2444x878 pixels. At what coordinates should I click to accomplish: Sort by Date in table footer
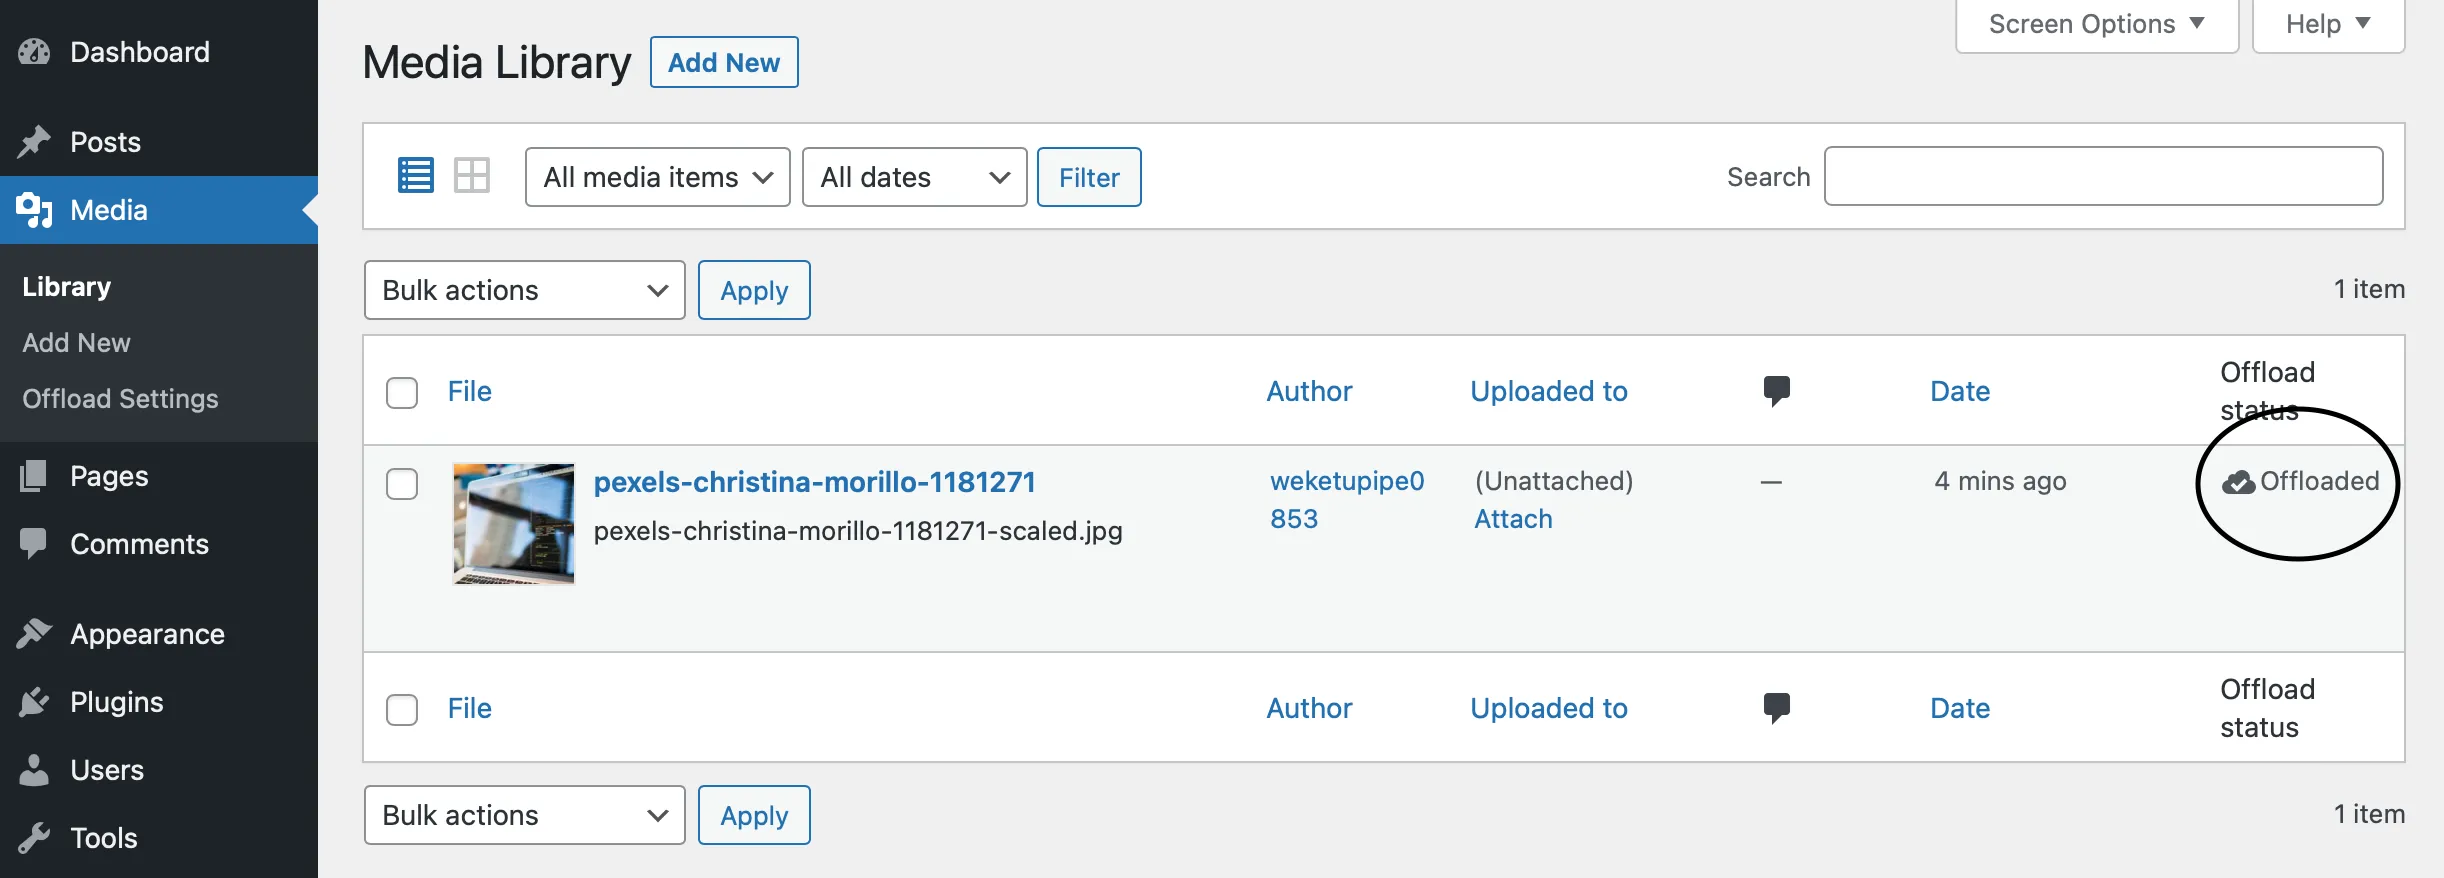click(x=1960, y=708)
